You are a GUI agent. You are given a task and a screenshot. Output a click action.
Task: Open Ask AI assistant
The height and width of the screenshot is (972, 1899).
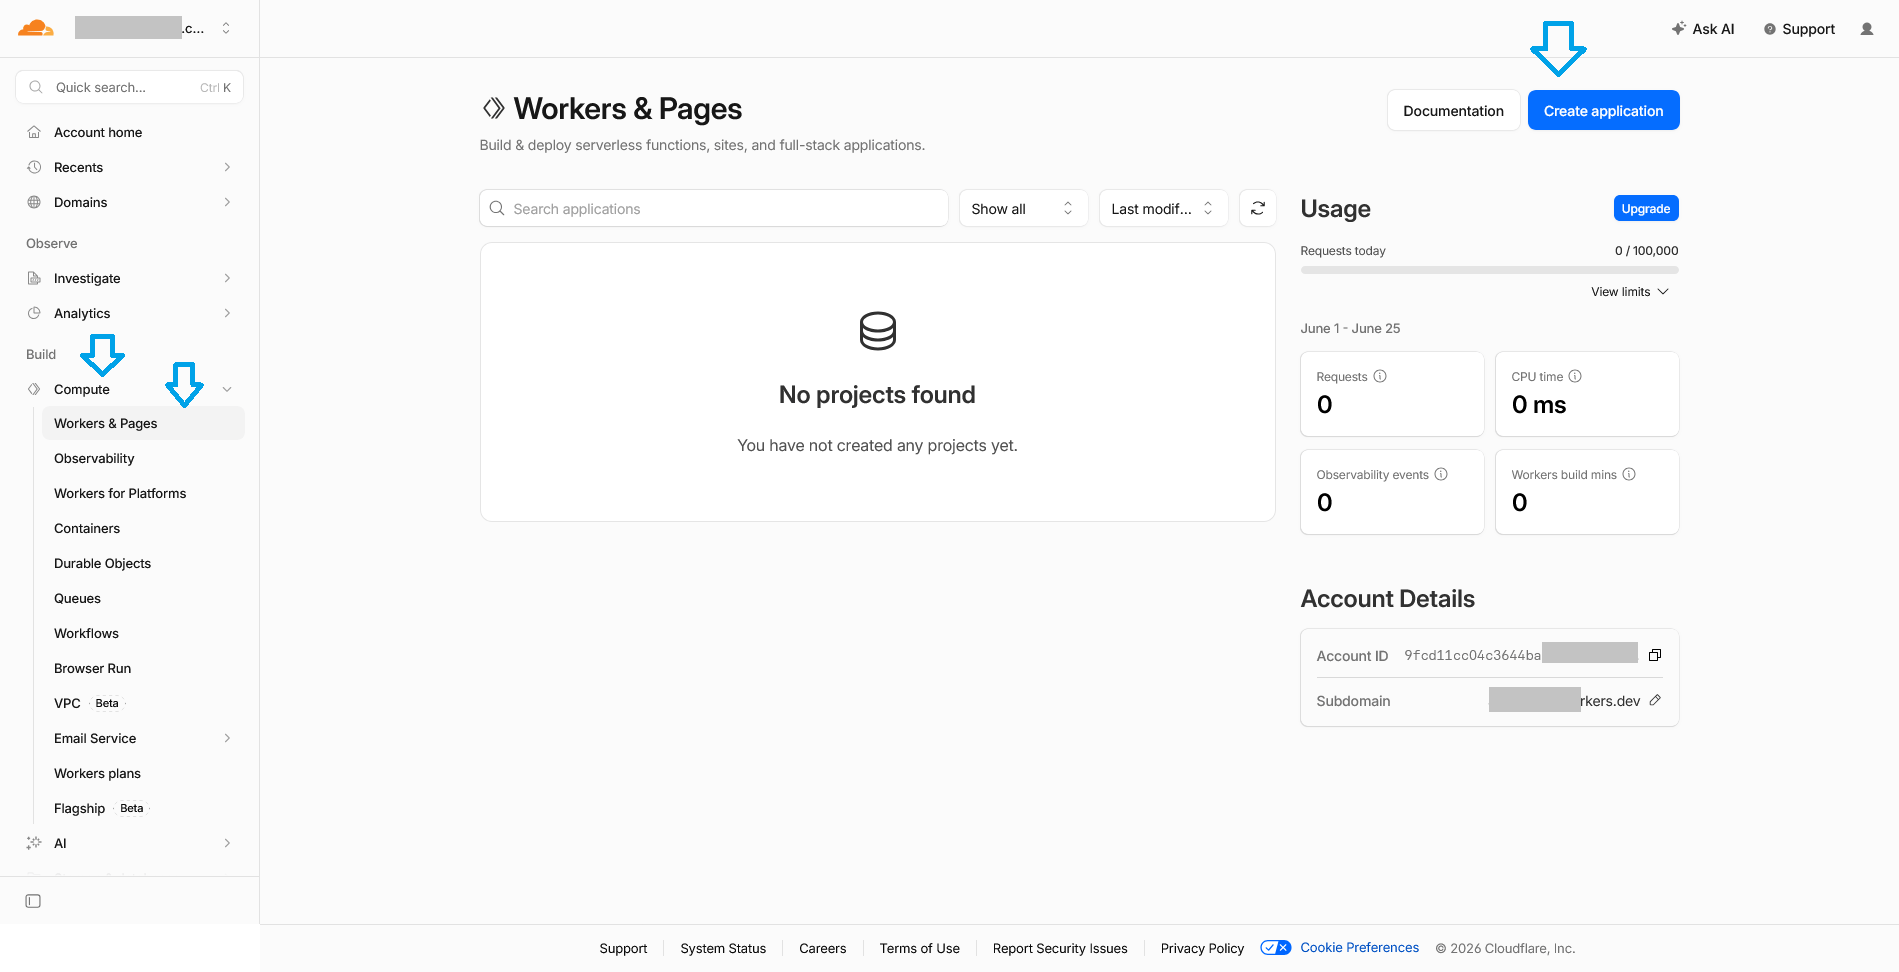click(1703, 29)
